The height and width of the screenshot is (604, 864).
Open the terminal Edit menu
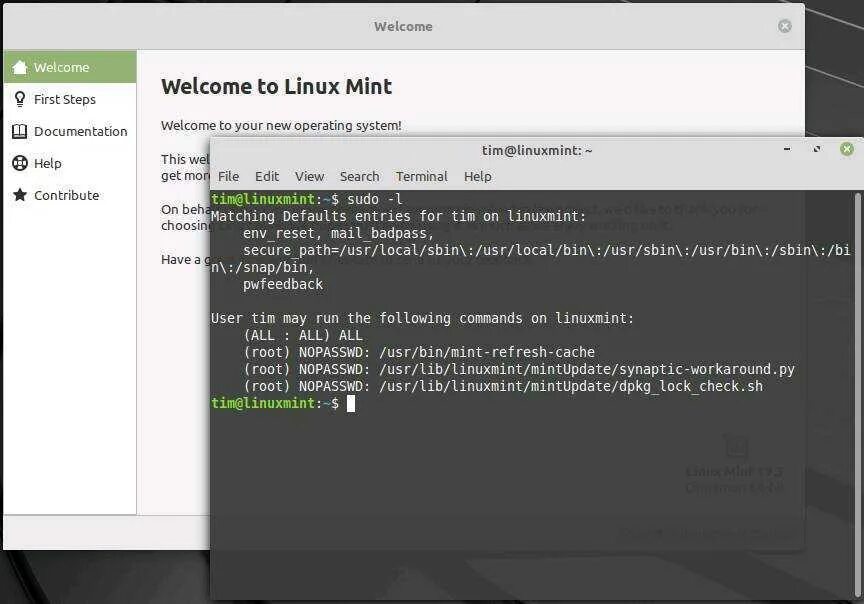pyautogui.click(x=267, y=176)
